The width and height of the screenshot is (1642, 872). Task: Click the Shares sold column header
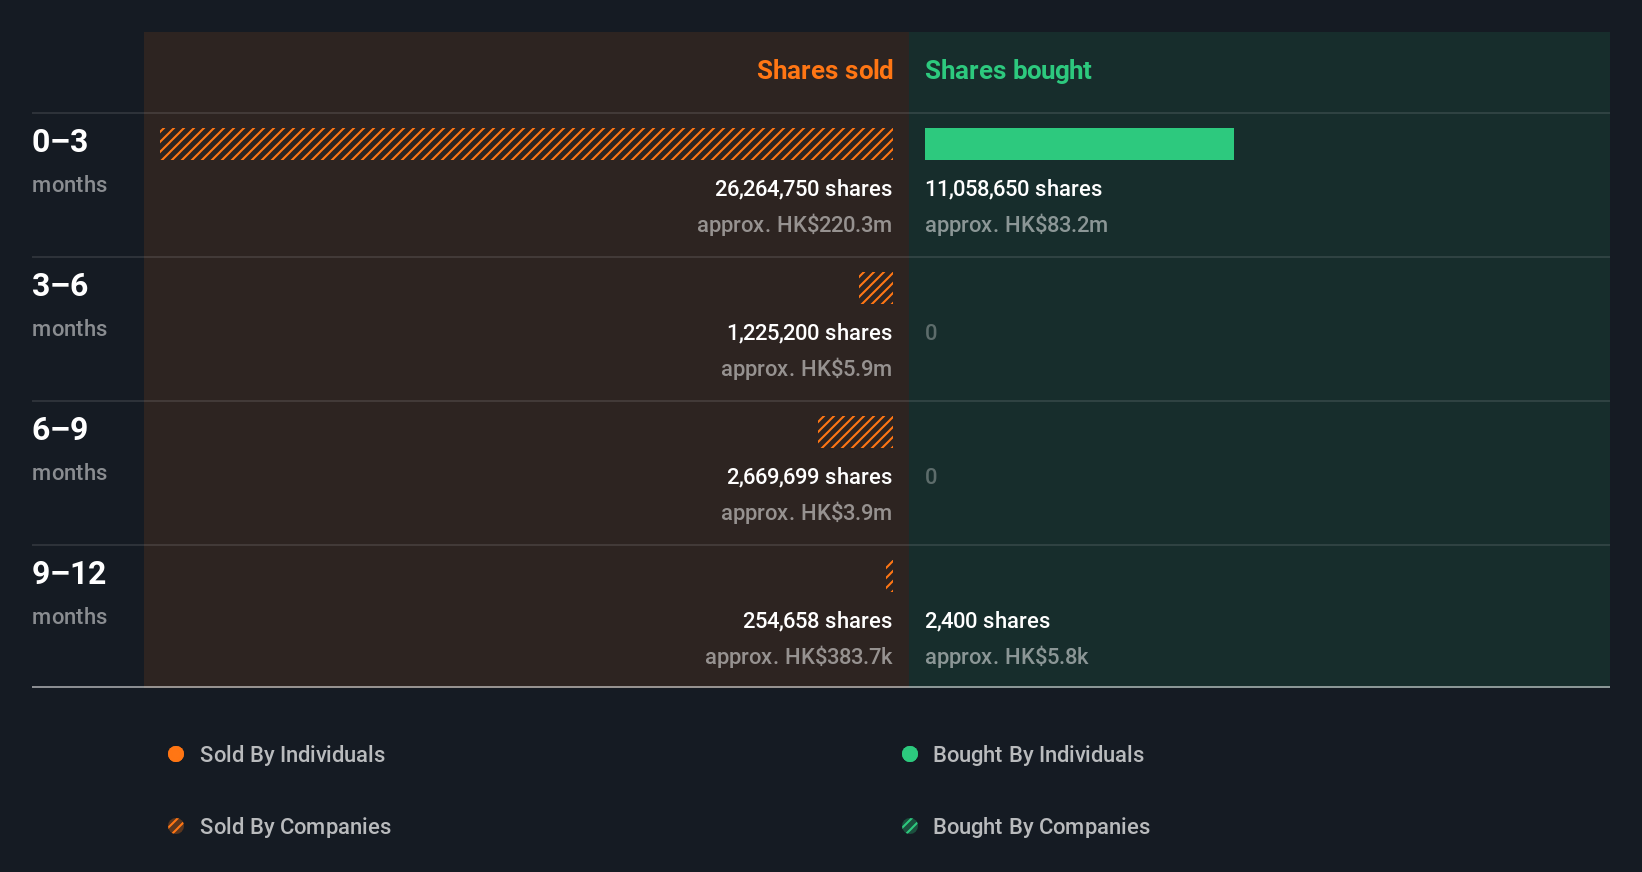click(x=825, y=70)
